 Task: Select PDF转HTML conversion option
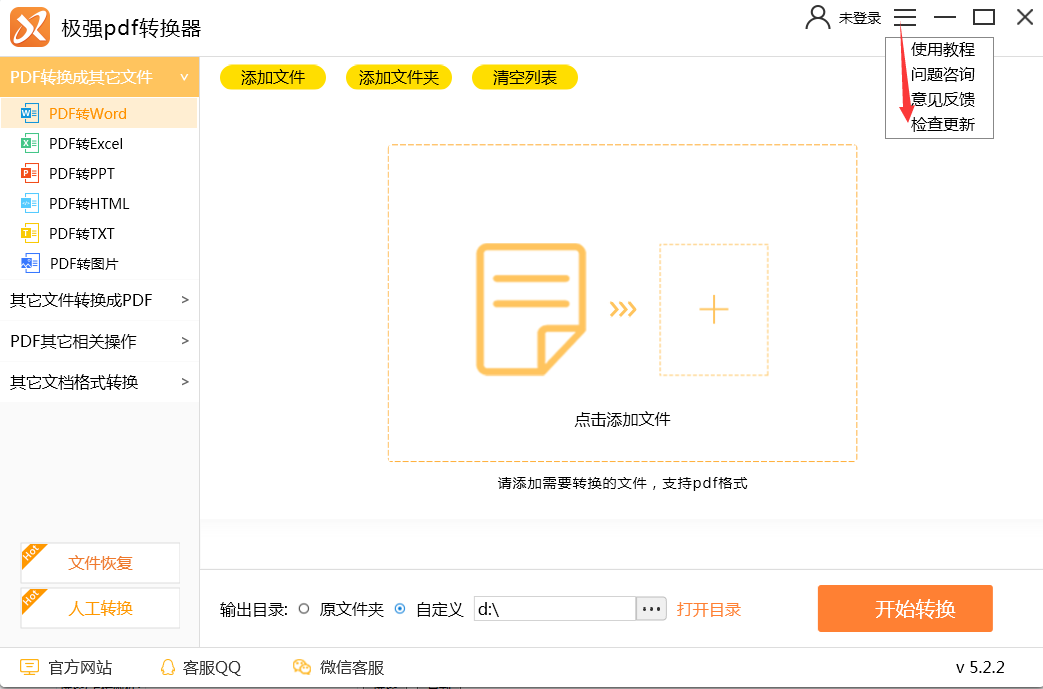(88, 203)
